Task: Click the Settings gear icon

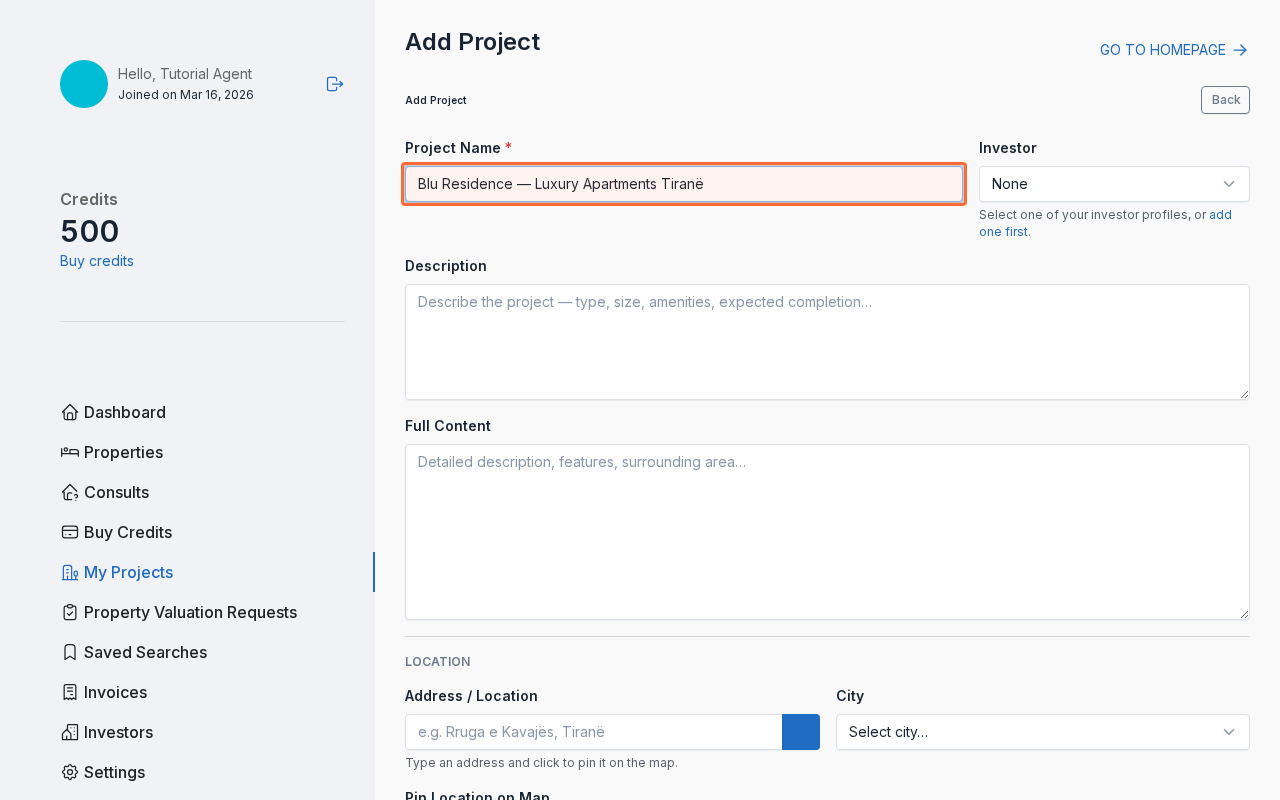Action: click(x=68, y=772)
